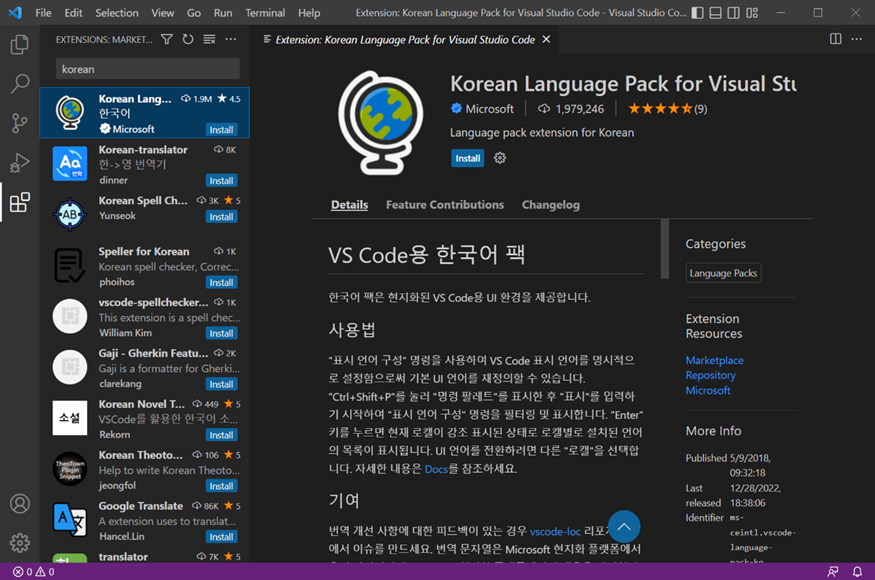The image size is (875, 580).
Task: Open the Edit menu
Action: [x=73, y=13]
